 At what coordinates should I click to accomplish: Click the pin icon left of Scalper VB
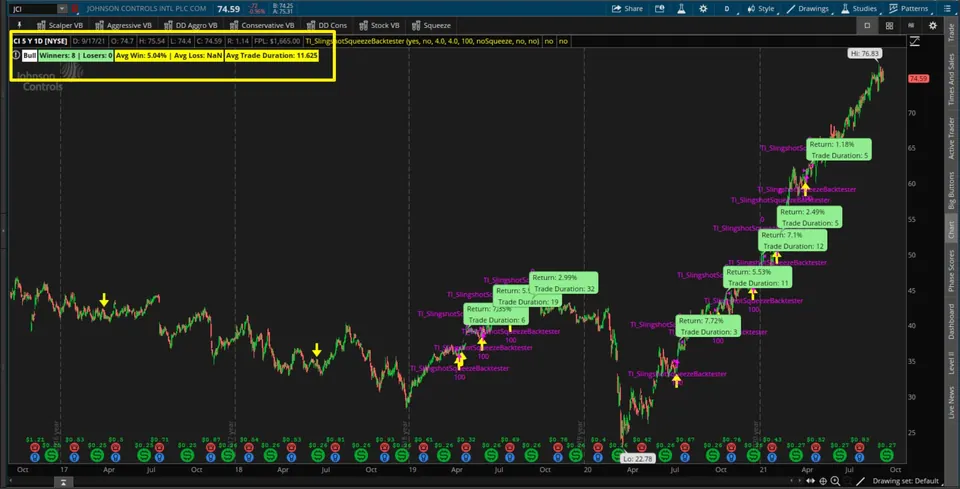pos(20,25)
